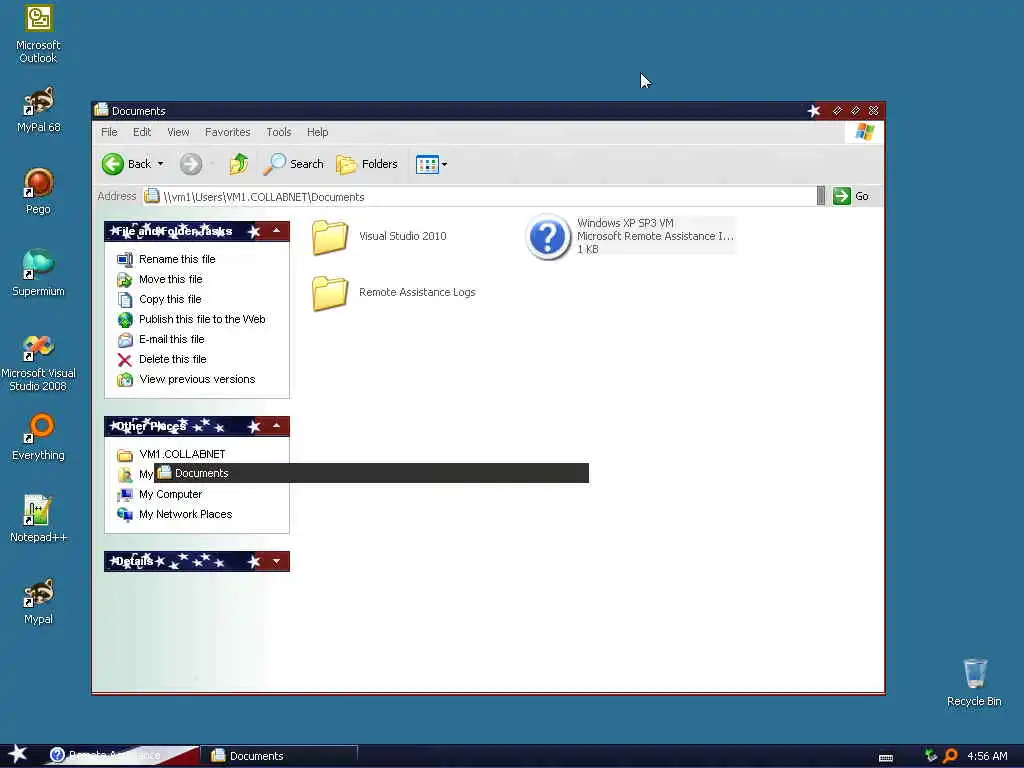Open the Recycle Bin
The image size is (1024, 768).
974,682
